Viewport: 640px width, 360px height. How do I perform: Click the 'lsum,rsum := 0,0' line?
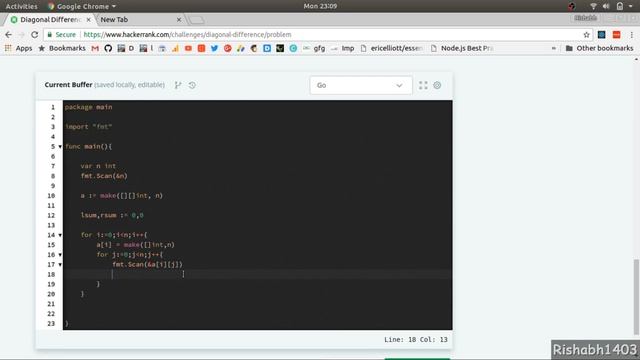pyautogui.click(x=112, y=215)
